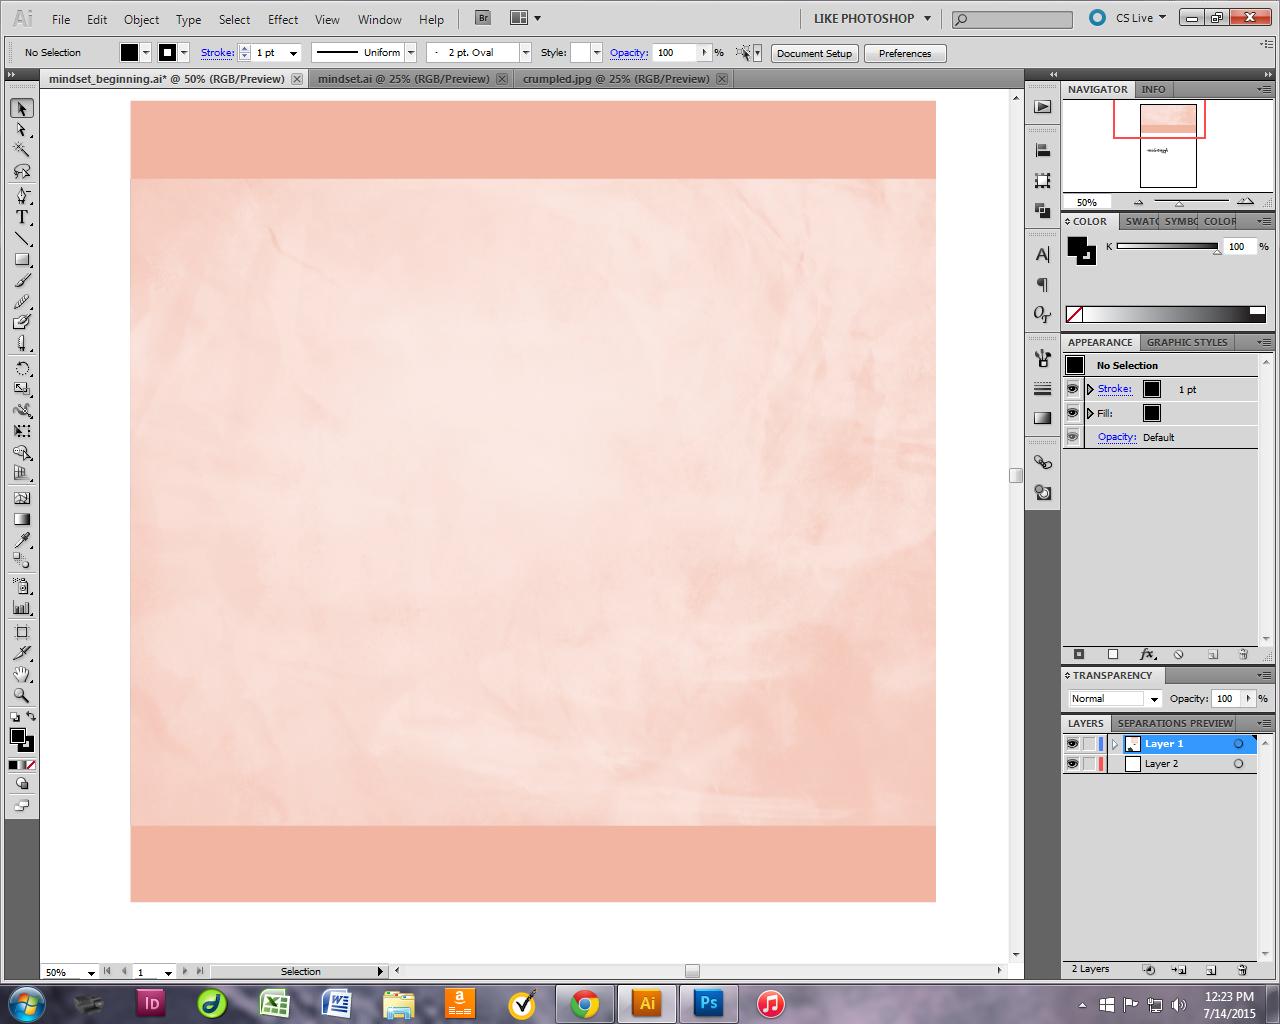Click Document Setup button
This screenshot has height=1024, width=1280.
pos(814,53)
